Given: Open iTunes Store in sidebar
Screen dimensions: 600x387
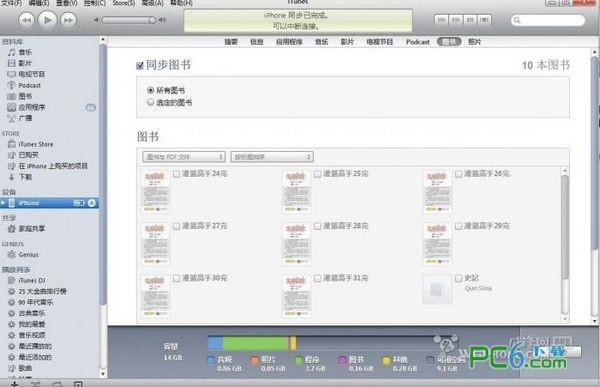Looking at the screenshot, I should pyautogui.click(x=36, y=144).
